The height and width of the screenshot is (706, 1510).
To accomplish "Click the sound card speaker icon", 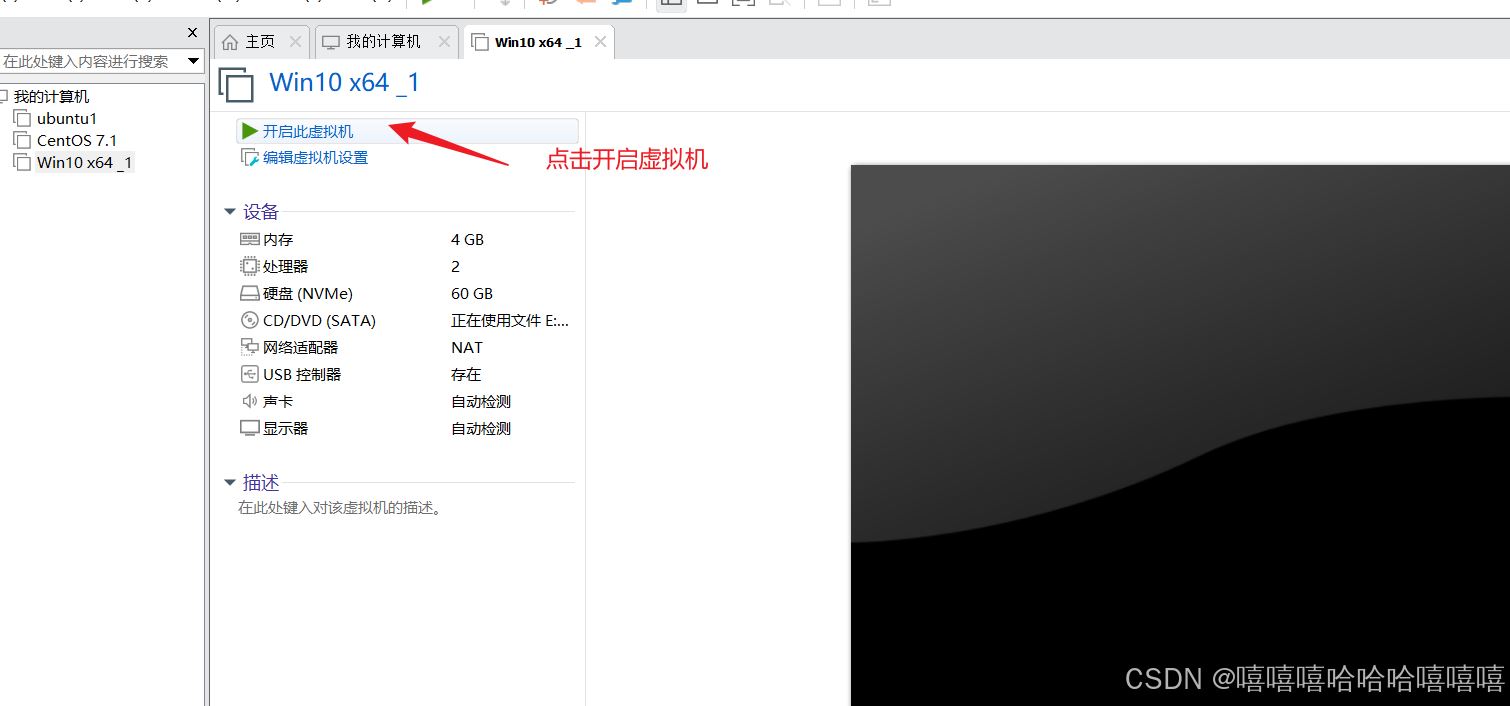I will point(250,402).
